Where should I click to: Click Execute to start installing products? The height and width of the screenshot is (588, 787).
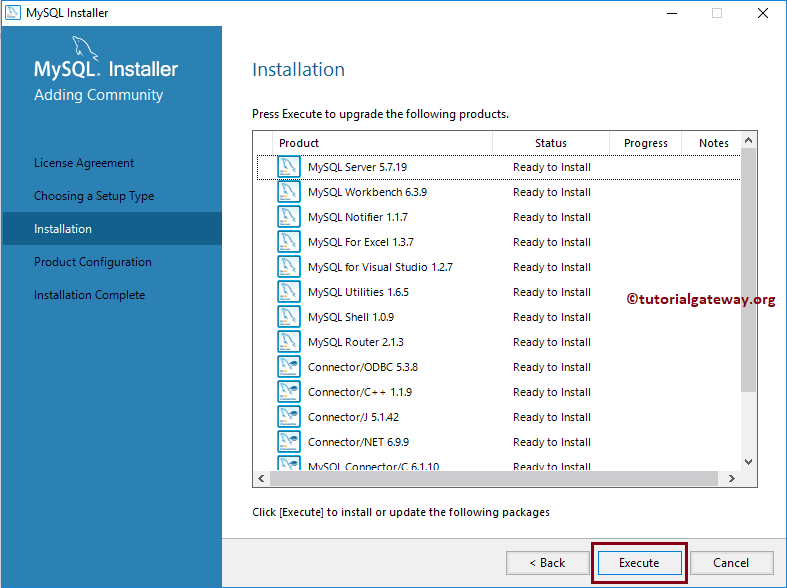coord(639,563)
